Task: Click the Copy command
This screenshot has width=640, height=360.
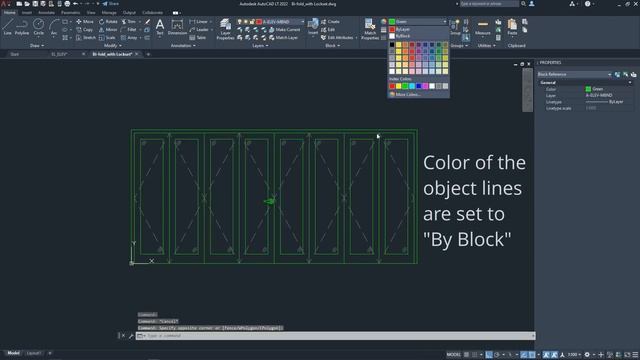Action: (84, 30)
